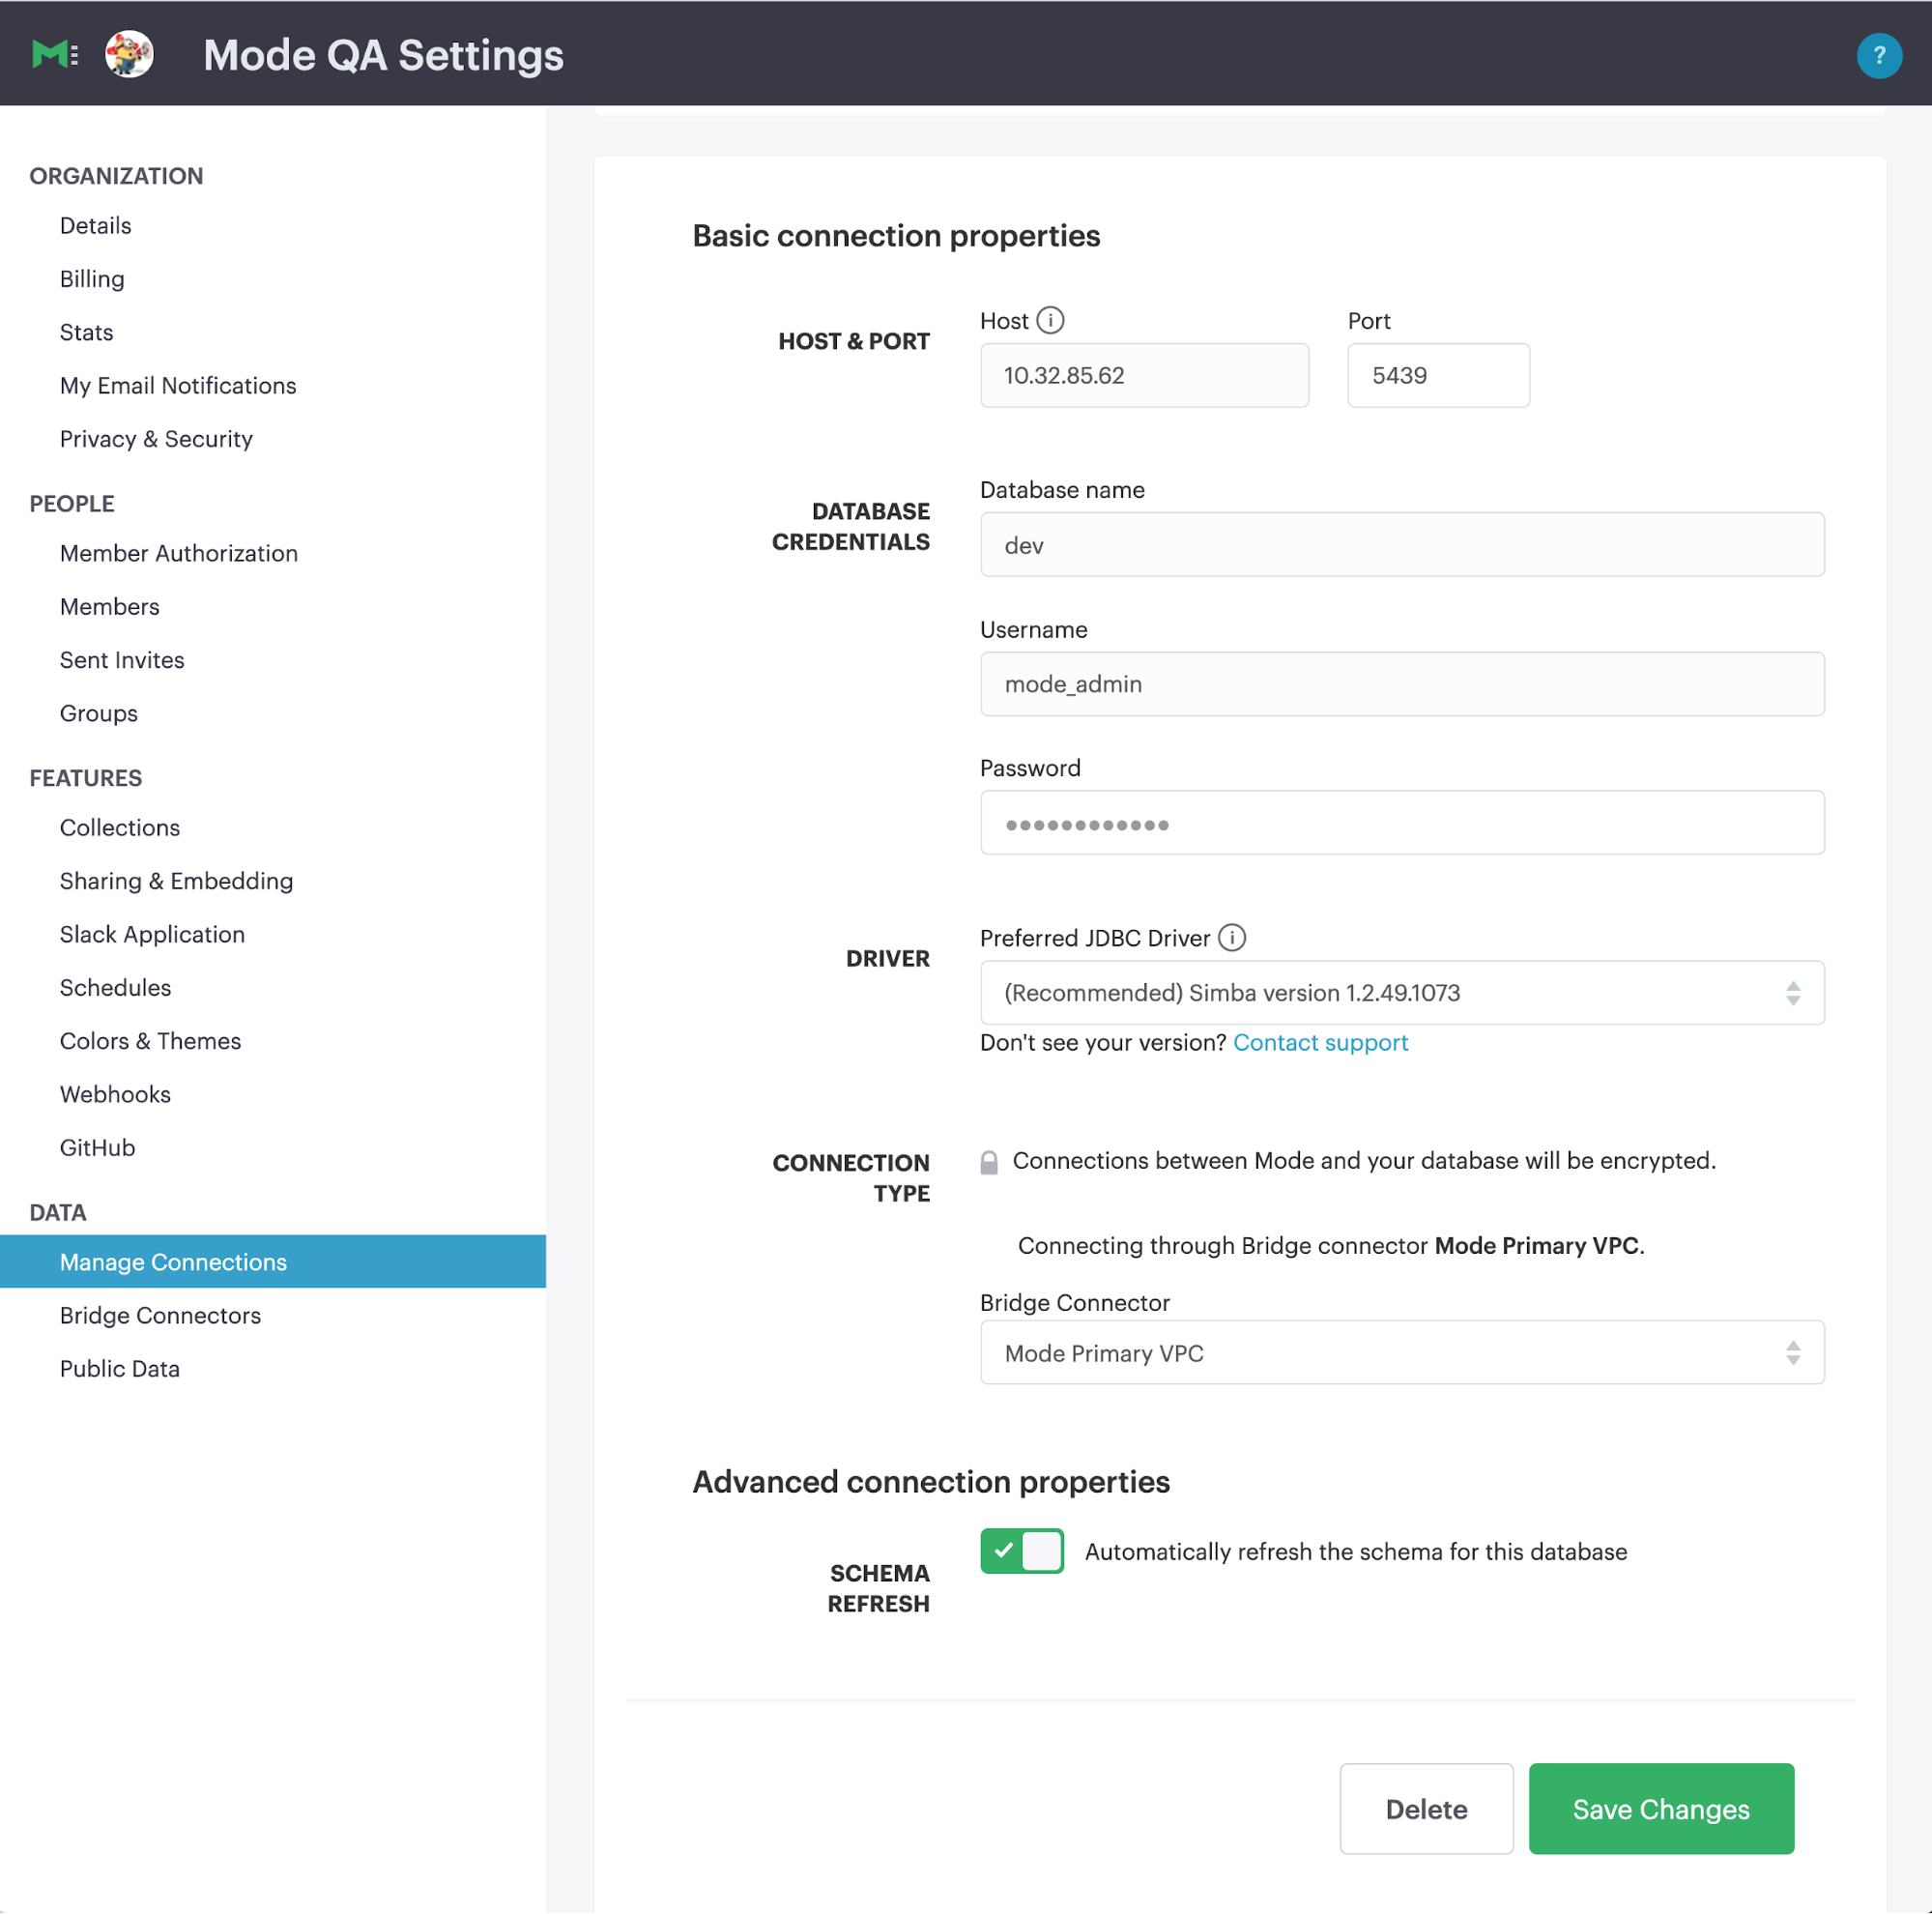Image resolution: width=1932 pixels, height=1914 pixels.
Task: Click the ORGANIZATION section header
Action: pyautogui.click(x=116, y=176)
